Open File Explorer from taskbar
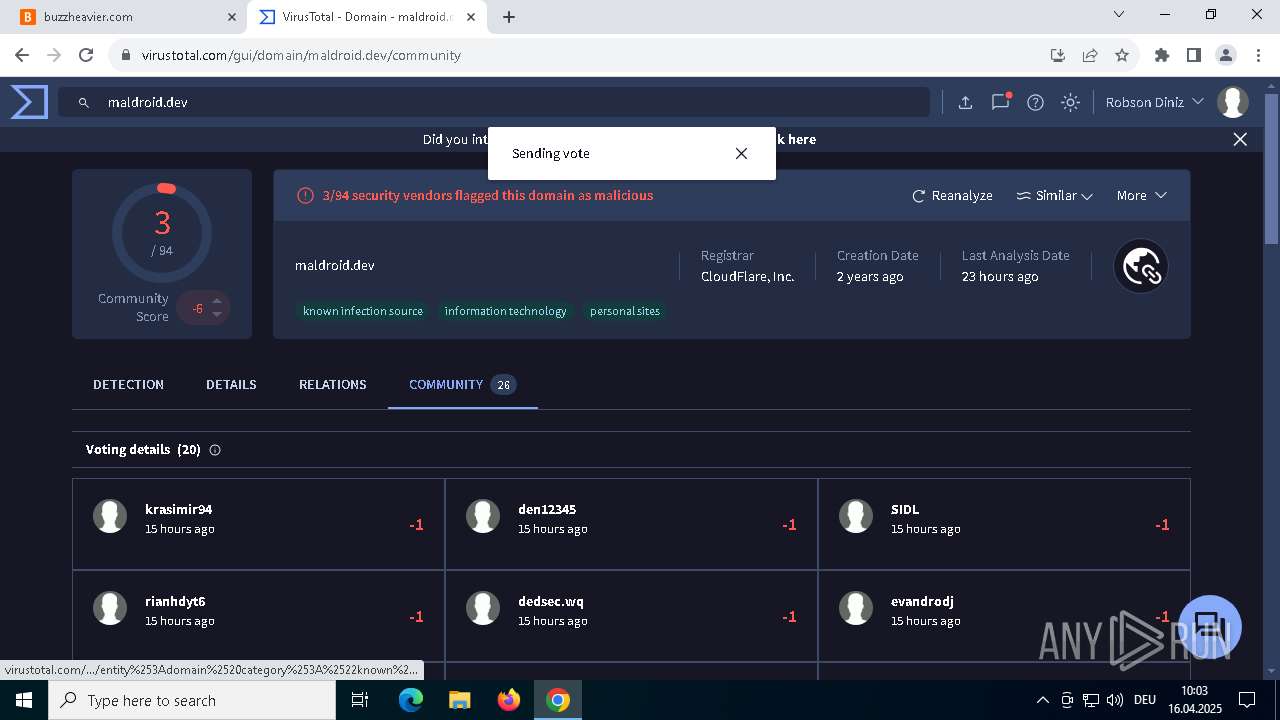Viewport: 1280px width, 720px height. coord(459,700)
